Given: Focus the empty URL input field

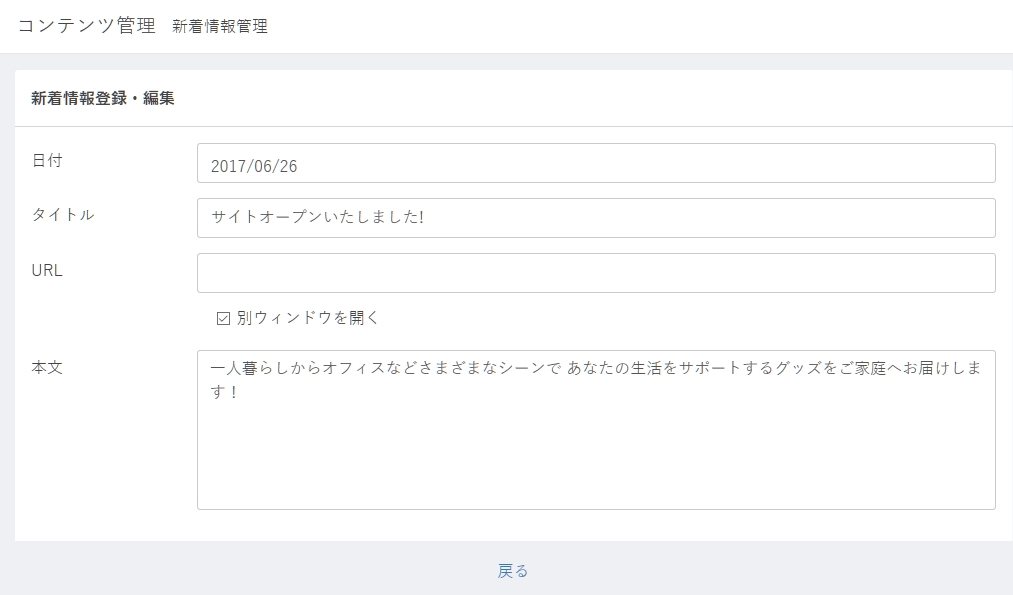Looking at the screenshot, I should coord(596,273).
